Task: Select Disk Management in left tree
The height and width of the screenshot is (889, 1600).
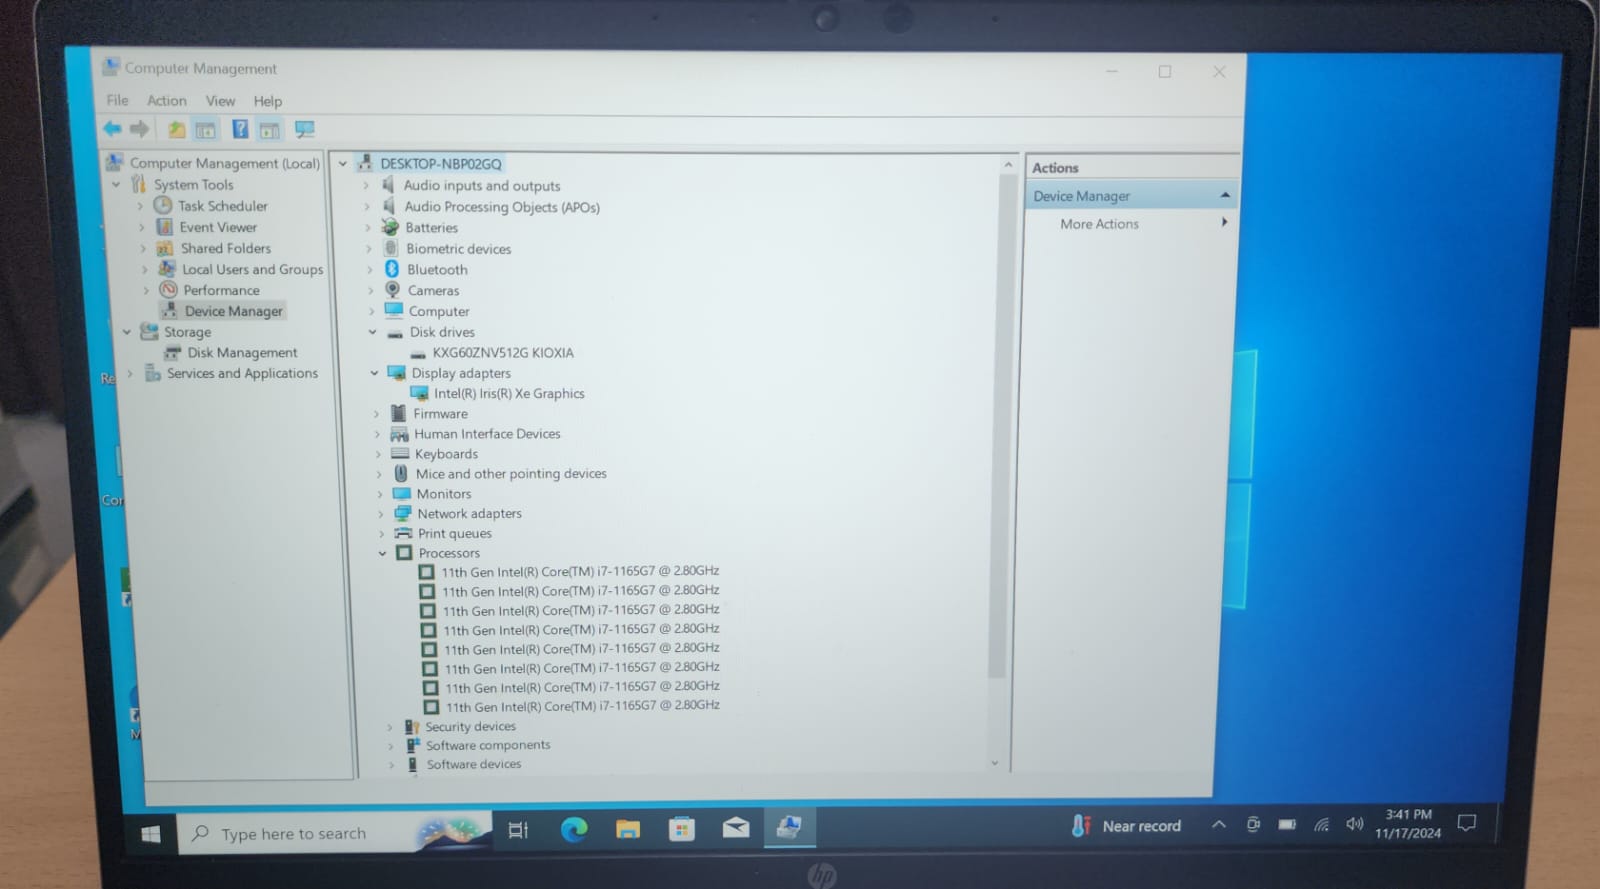Action: click(x=243, y=352)
